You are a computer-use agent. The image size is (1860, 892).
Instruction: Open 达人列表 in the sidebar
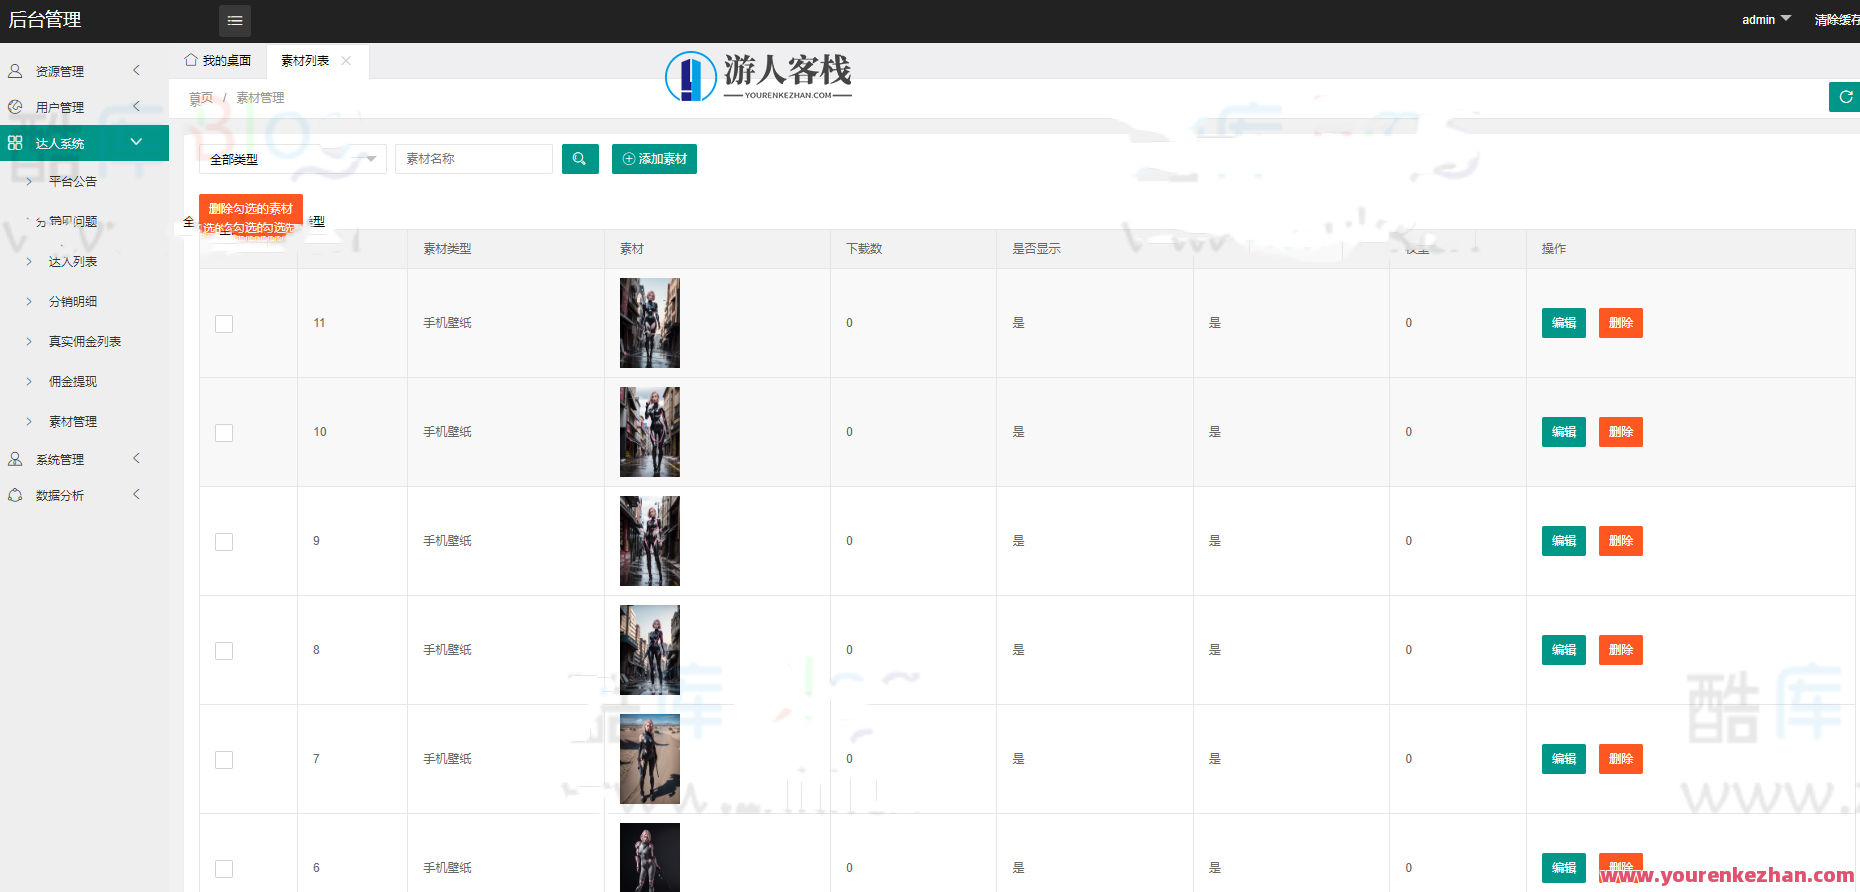pyautogui.click(x=73, y=262)
